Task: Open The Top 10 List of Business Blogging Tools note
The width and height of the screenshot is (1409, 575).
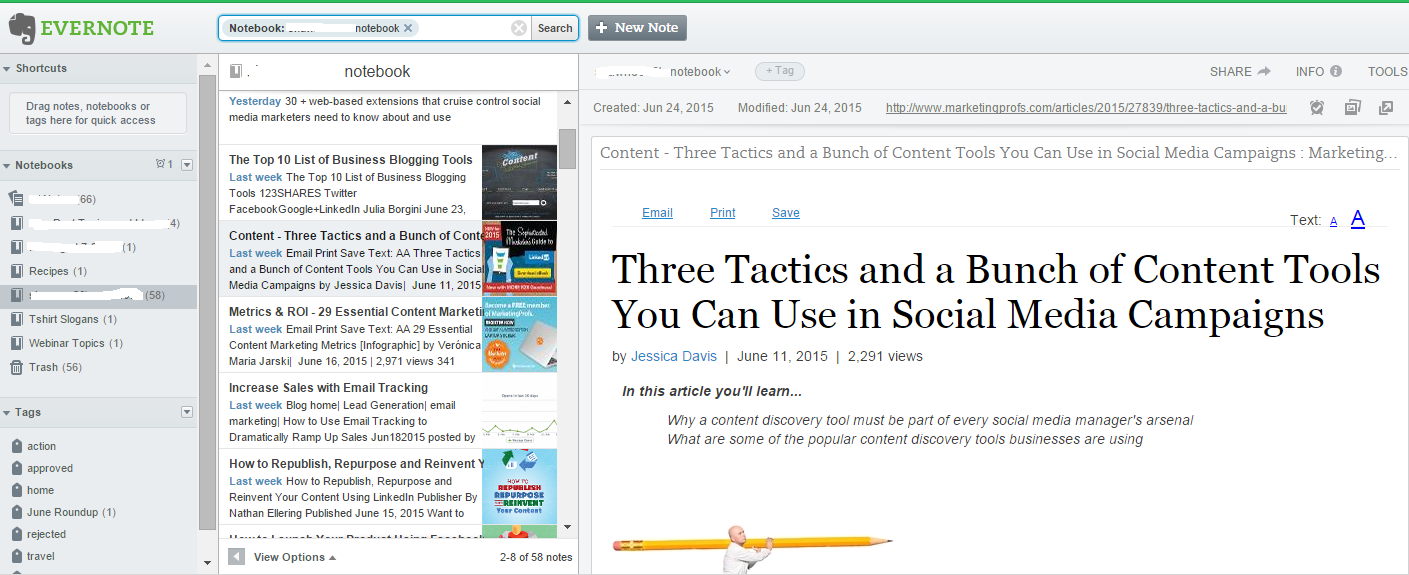Action: click(388, 182)
